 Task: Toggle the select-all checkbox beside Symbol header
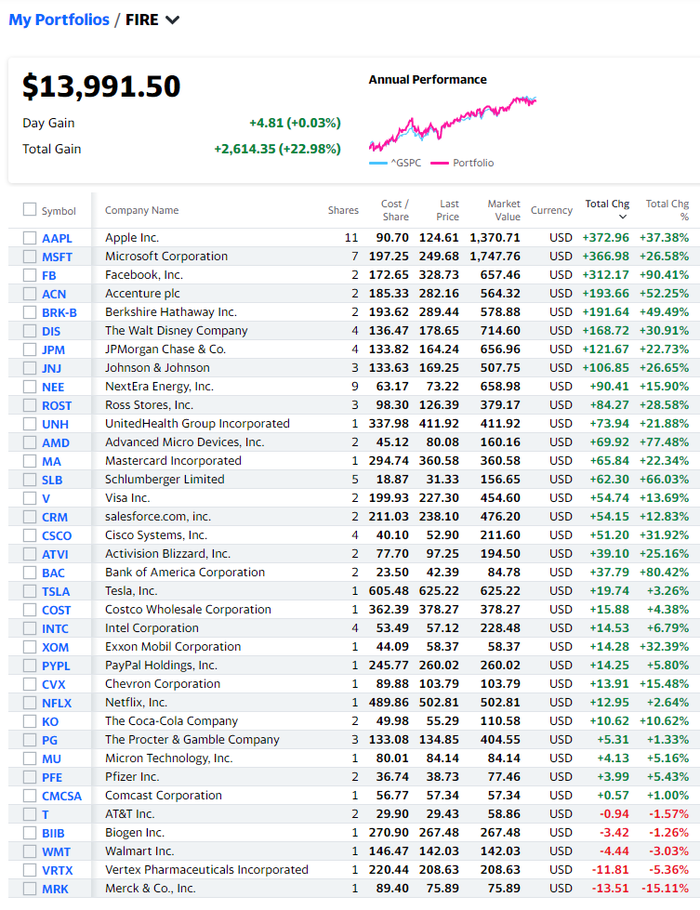pyautogui.click(x=29, y=210)
